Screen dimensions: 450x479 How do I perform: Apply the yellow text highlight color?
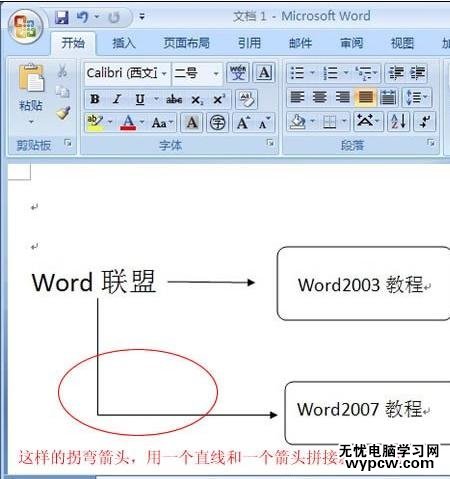(95, 122)
